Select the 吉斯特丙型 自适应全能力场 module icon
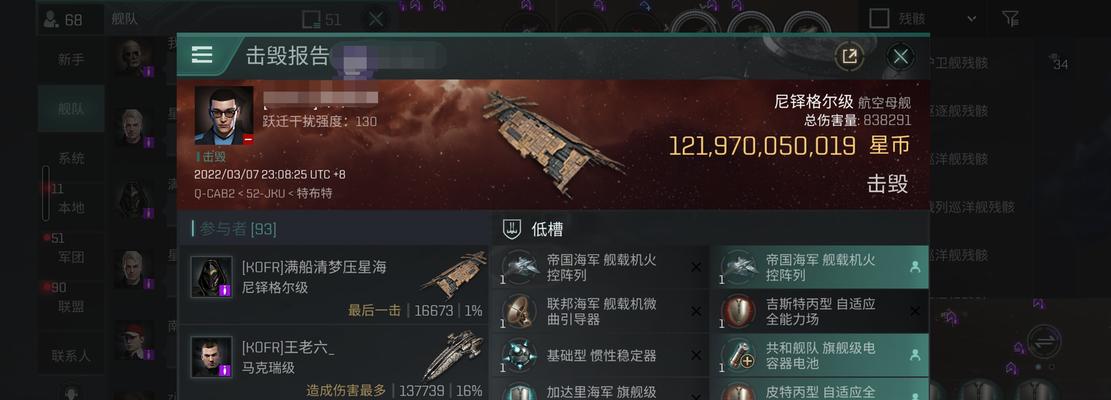1111x400 pixels. pyautogui.click(x=738, y=311)
